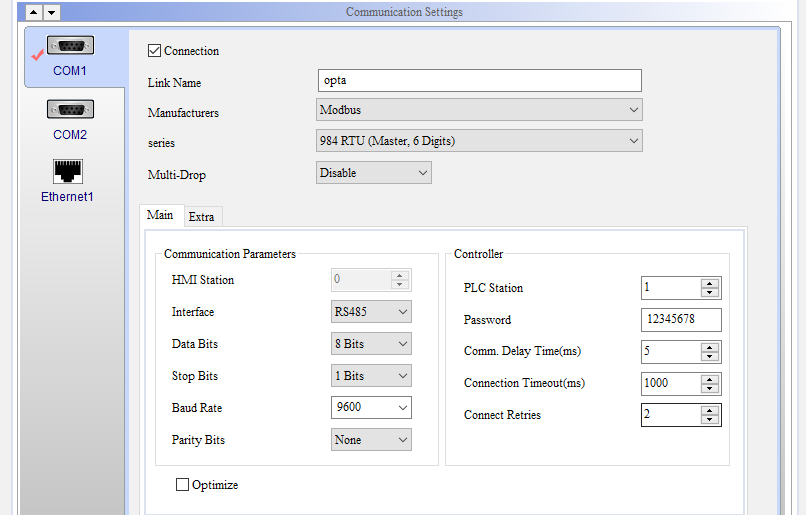Click the down arrow in title bar
The height and width of the screenshot is (515, 806).
[x=51, y=12]
